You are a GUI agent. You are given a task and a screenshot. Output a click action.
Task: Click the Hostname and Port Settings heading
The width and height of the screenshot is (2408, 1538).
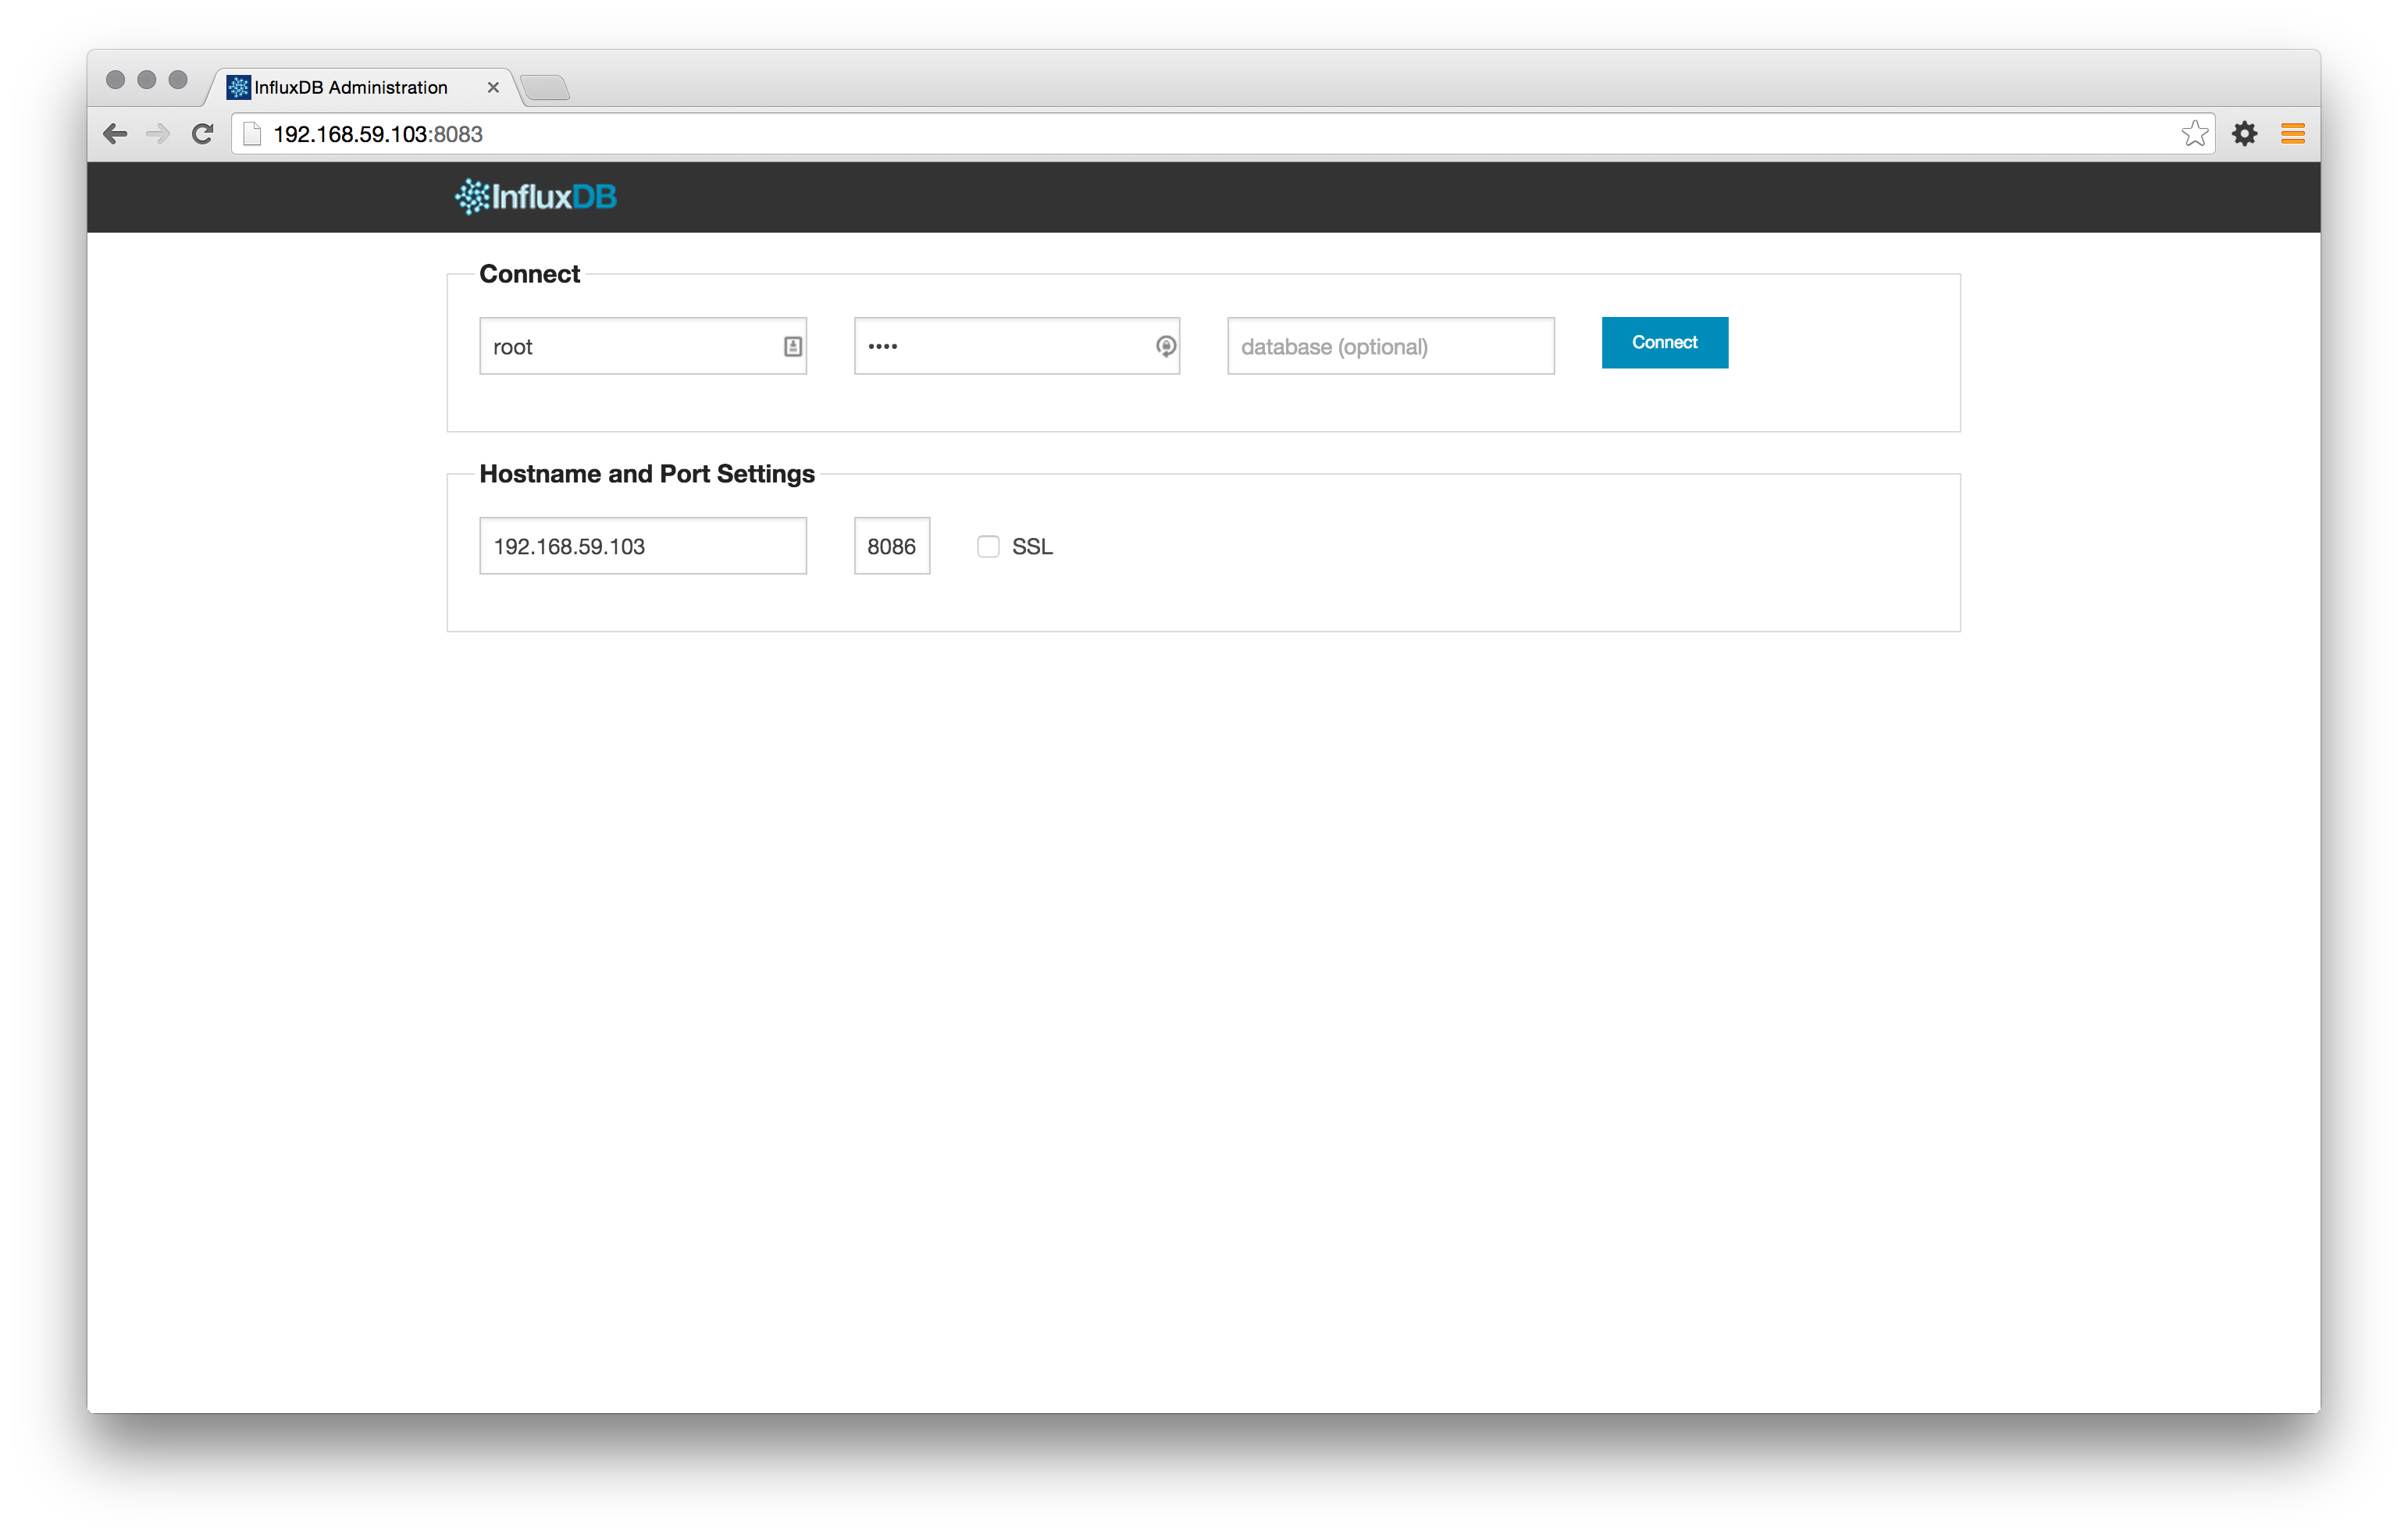647,474
